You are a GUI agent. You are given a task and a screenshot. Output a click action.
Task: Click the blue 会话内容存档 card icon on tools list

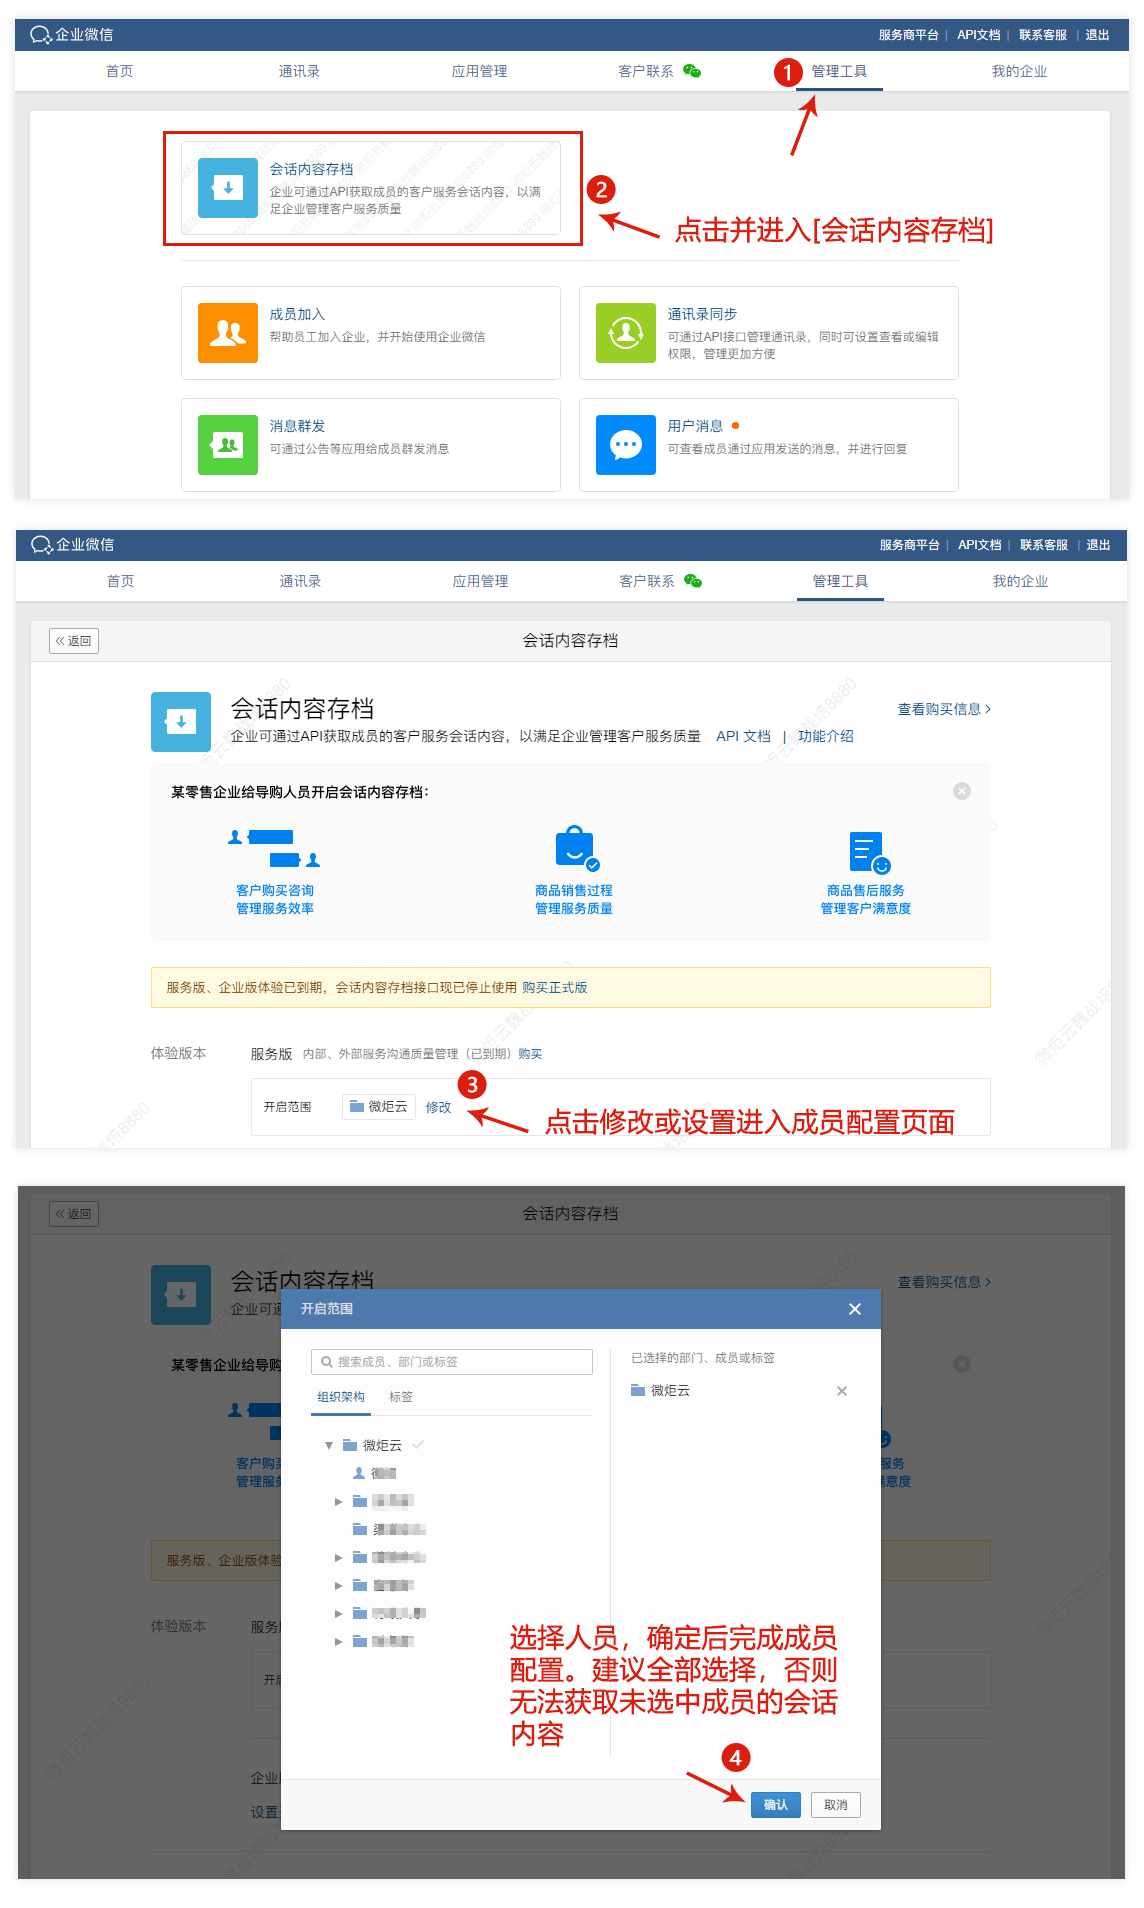click(228, 187)
